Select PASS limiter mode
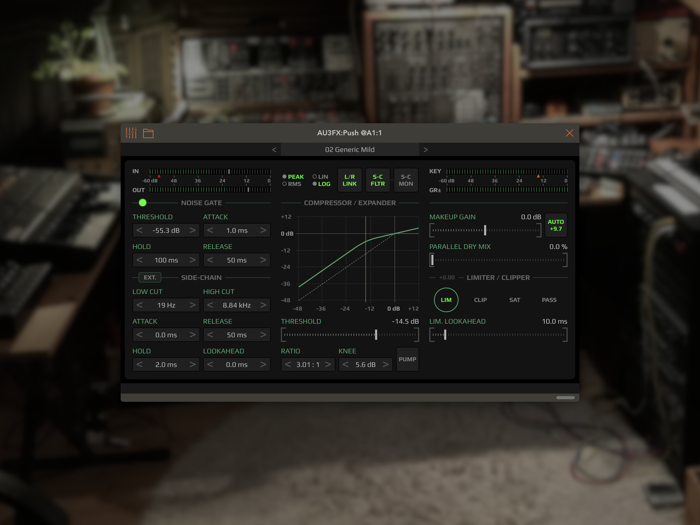The width and height of the screenshot is (700, 525). tap(549, 300)
